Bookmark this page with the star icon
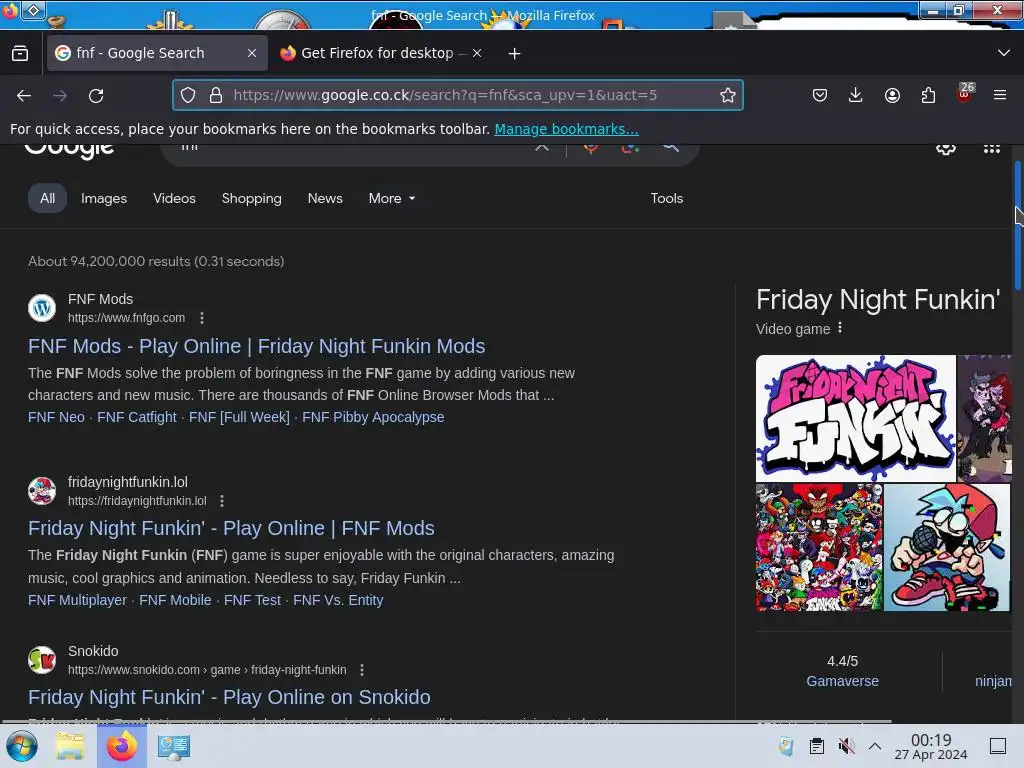This screenshot has height=768, width=1024. tap(728, 95)
